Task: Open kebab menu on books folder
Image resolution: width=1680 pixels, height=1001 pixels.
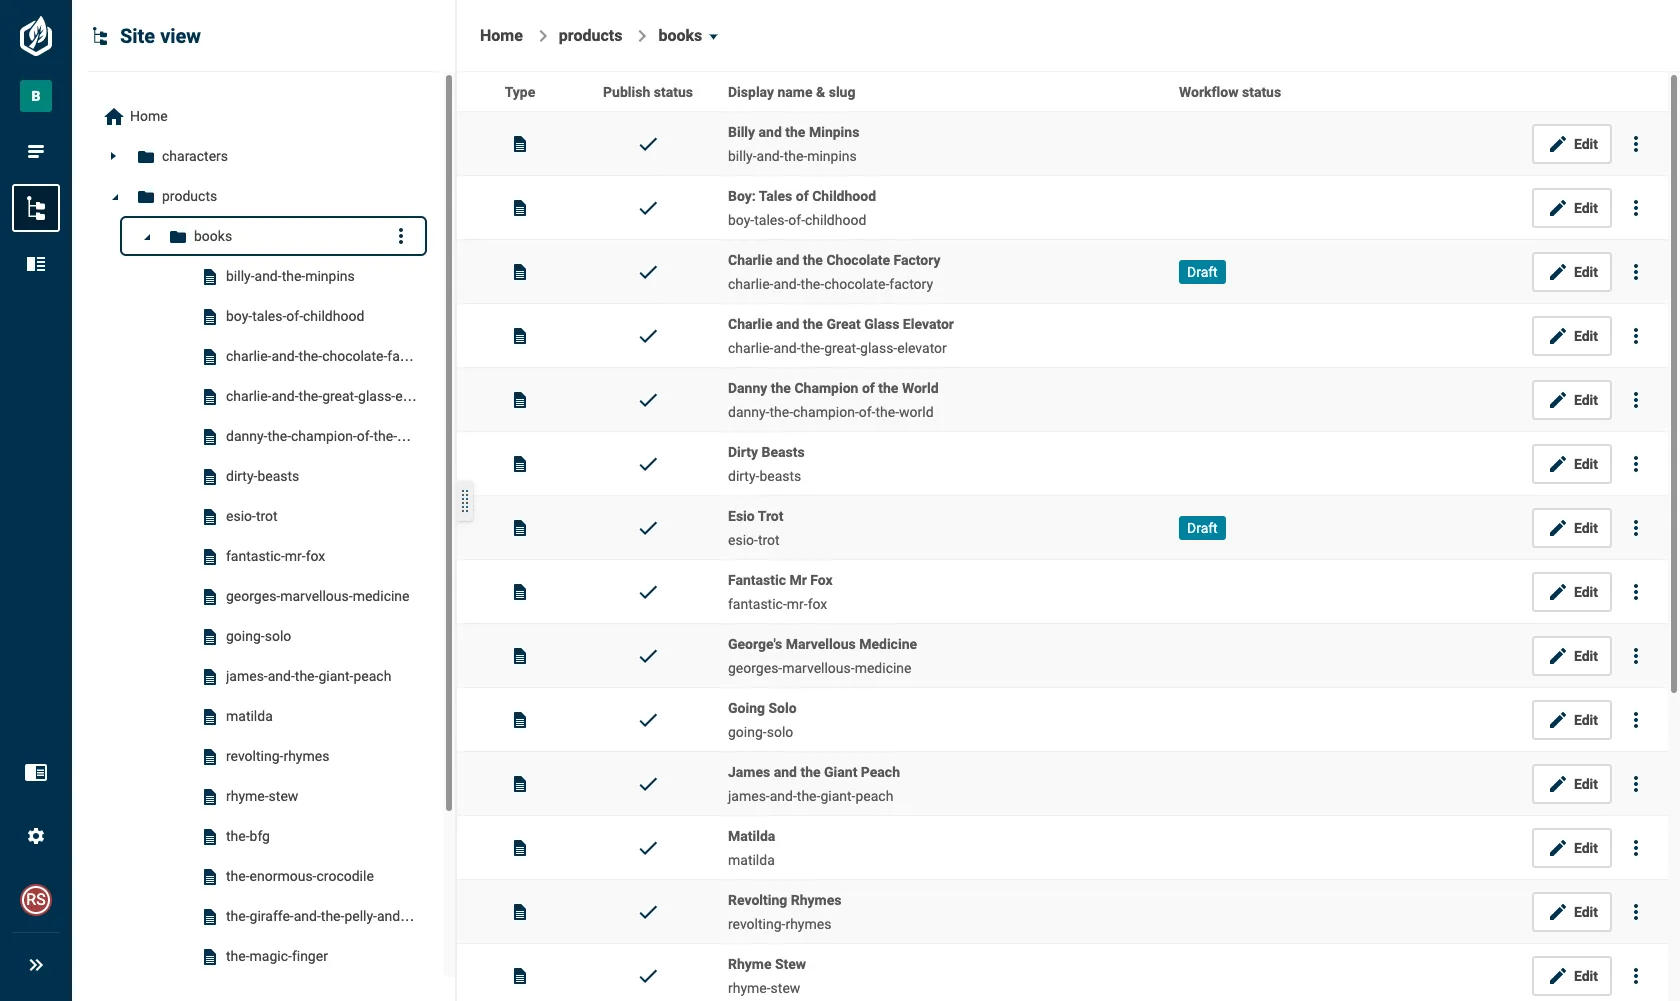Action: (x=401, y=236)
